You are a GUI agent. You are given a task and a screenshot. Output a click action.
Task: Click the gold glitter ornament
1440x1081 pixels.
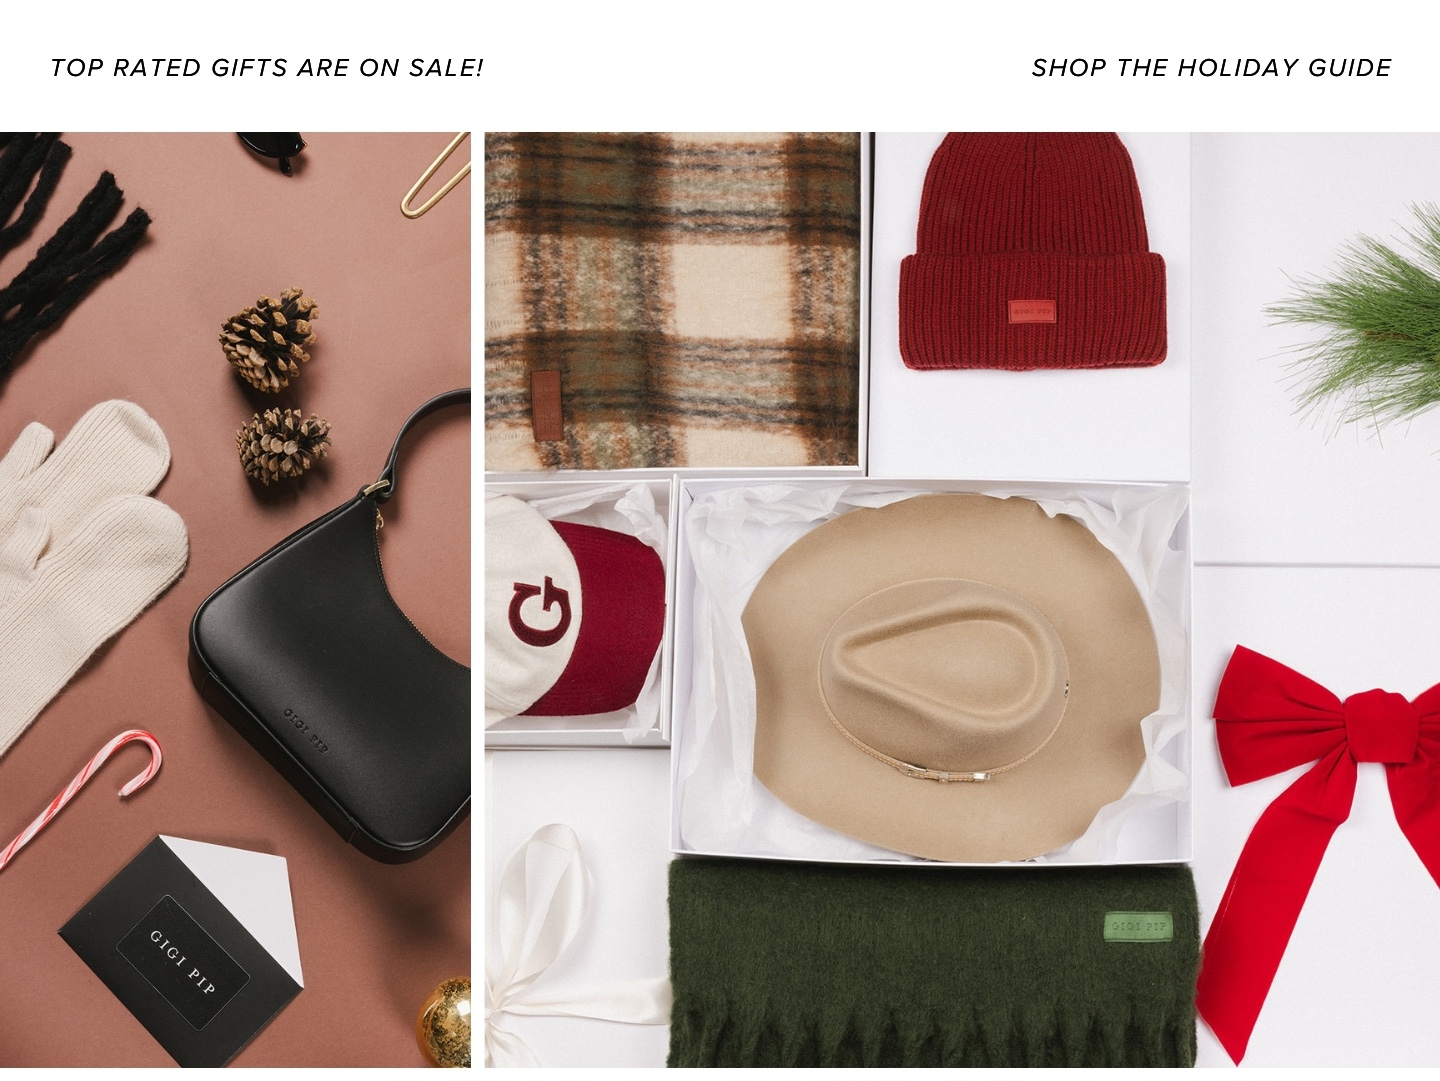[x=443, y=1022]
